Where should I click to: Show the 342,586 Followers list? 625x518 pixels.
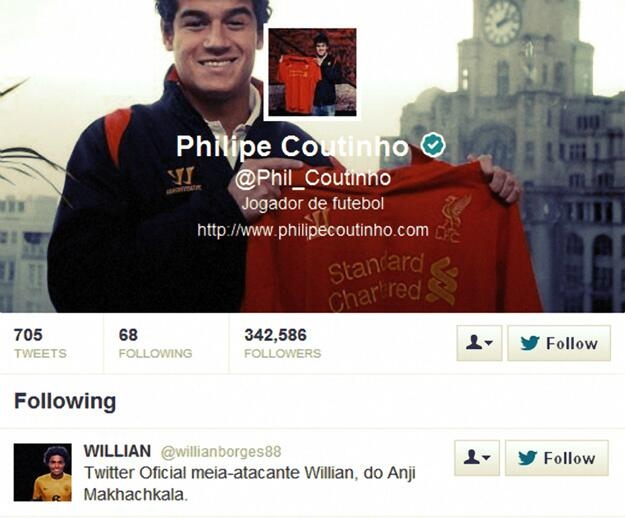click(283, 343)
